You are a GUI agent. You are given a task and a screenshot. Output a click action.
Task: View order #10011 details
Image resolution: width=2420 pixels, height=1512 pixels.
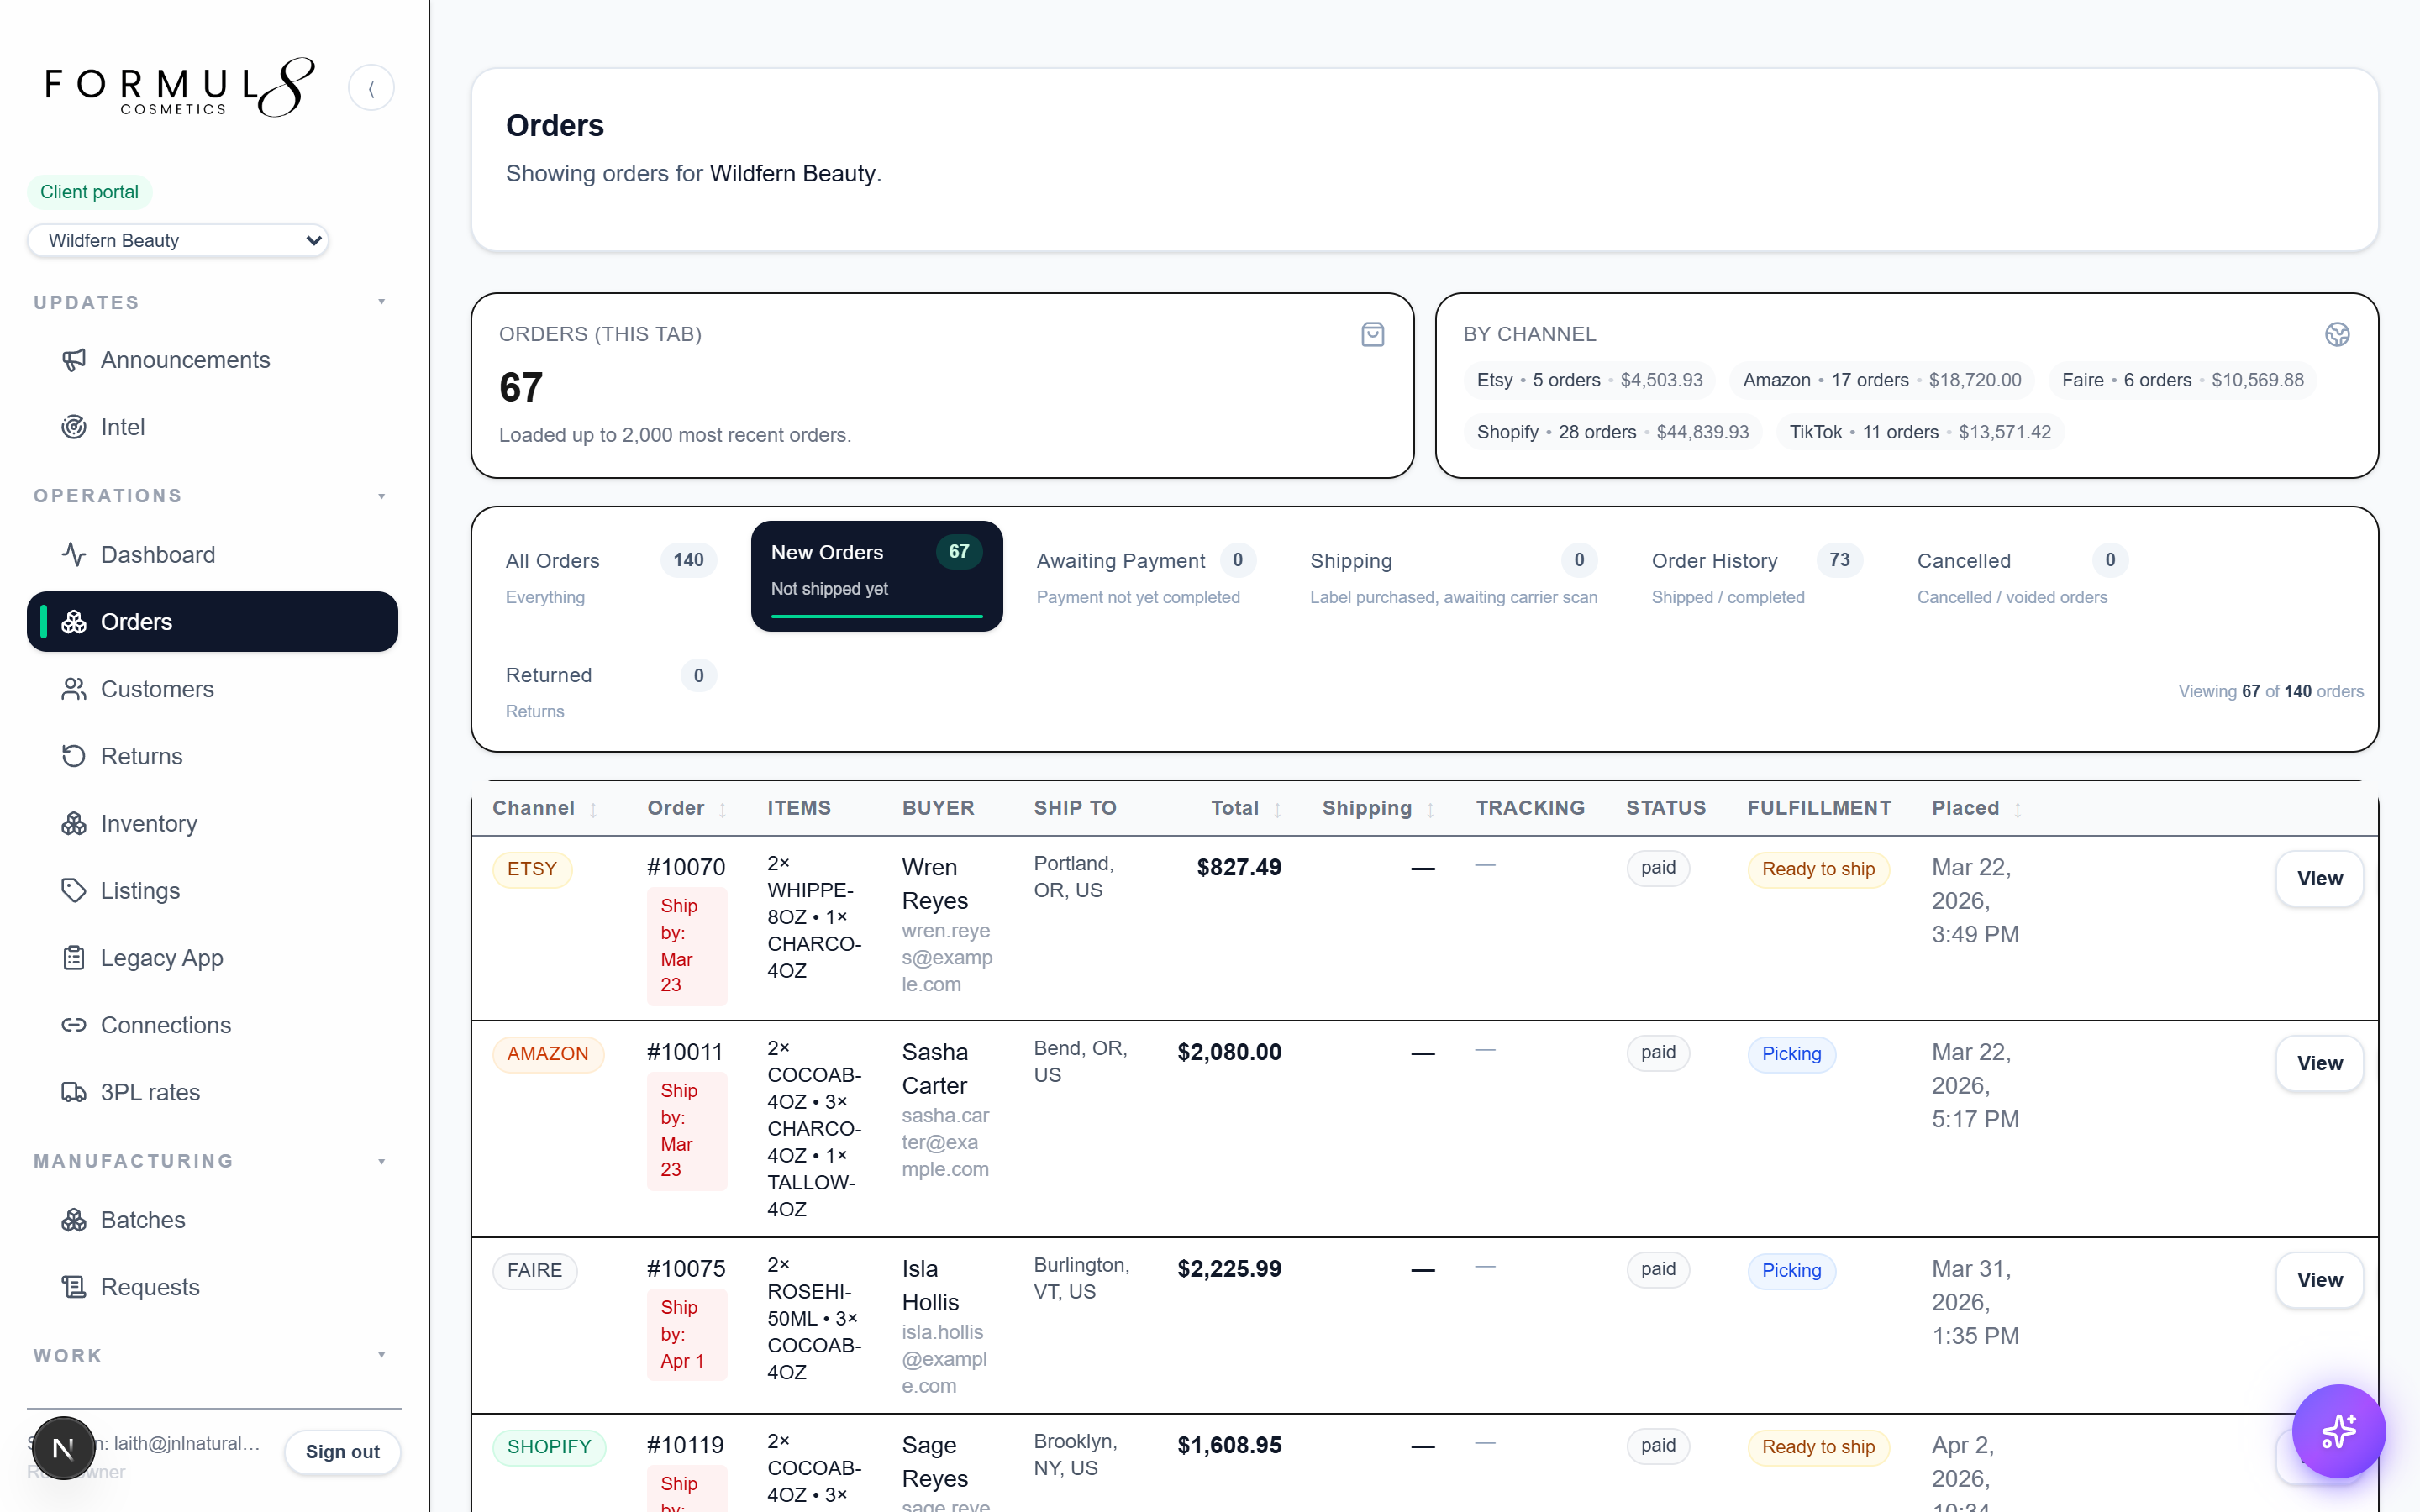click(x=2319, y=1064)
